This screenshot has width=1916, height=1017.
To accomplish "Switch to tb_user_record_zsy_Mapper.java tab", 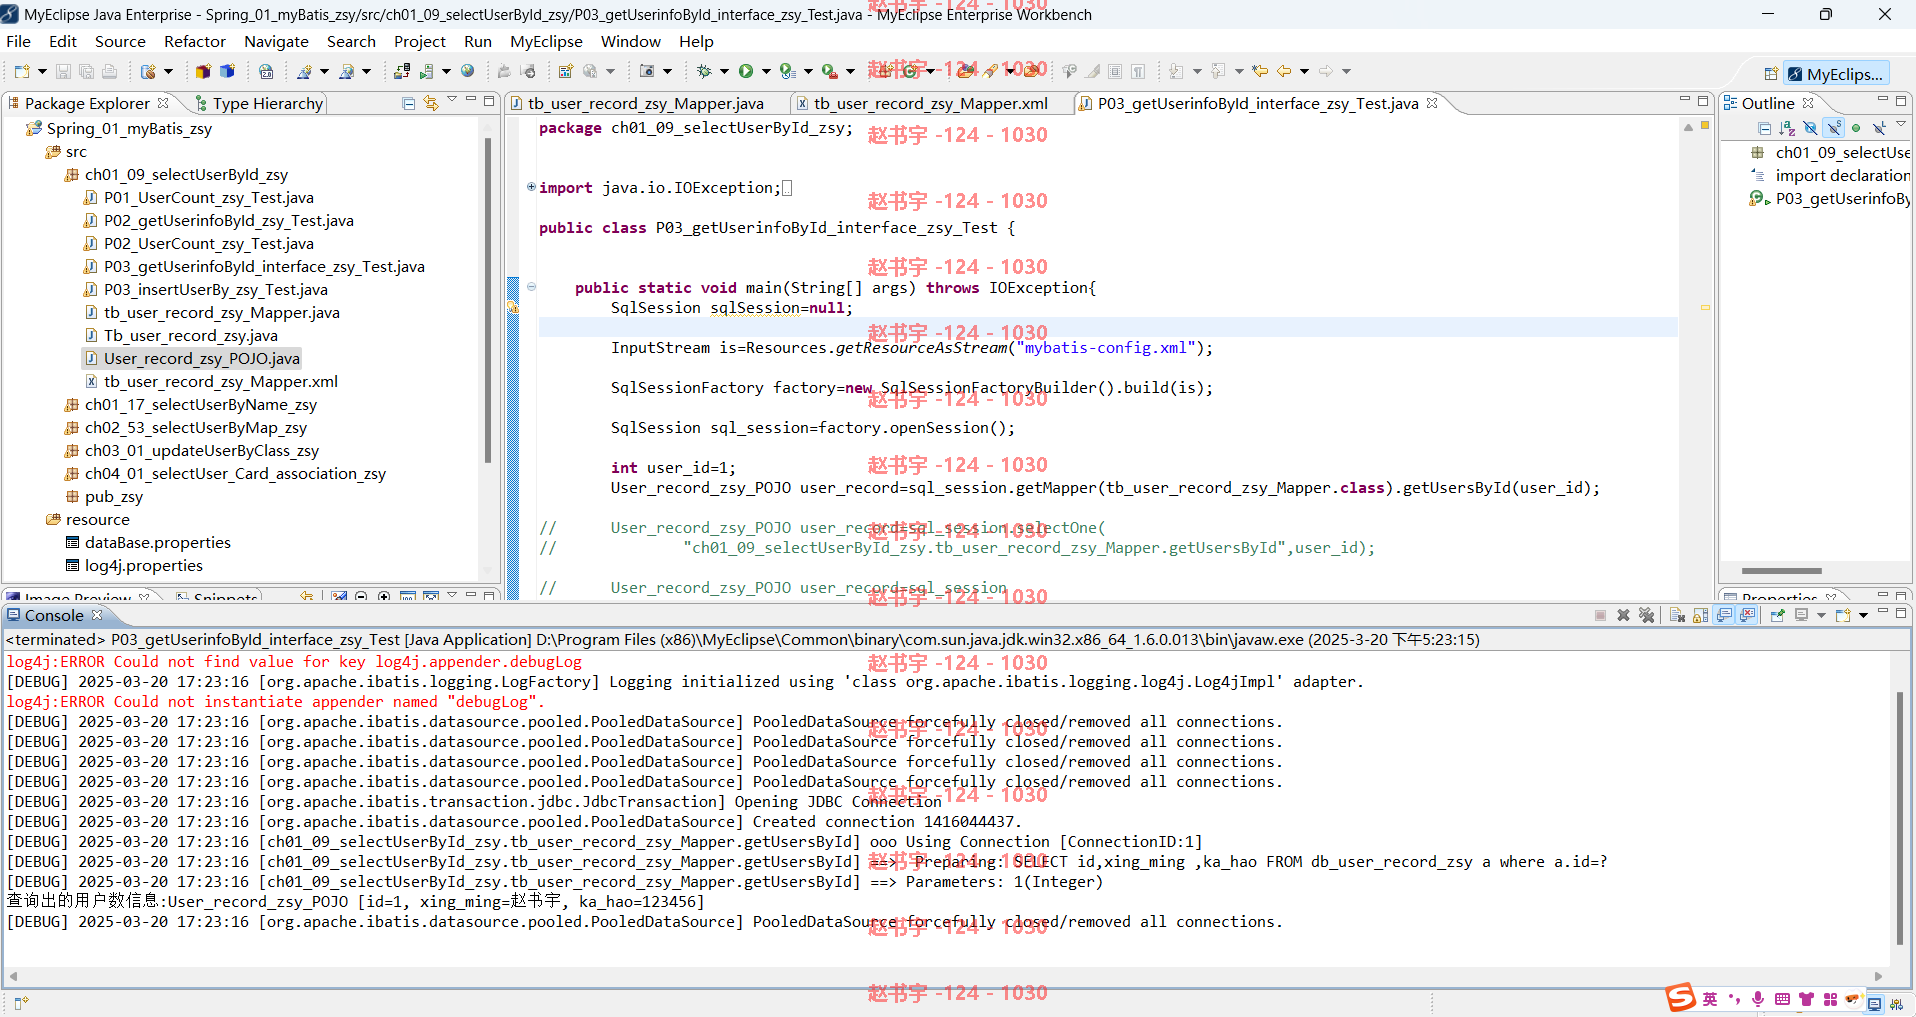I will click(645, 103).
